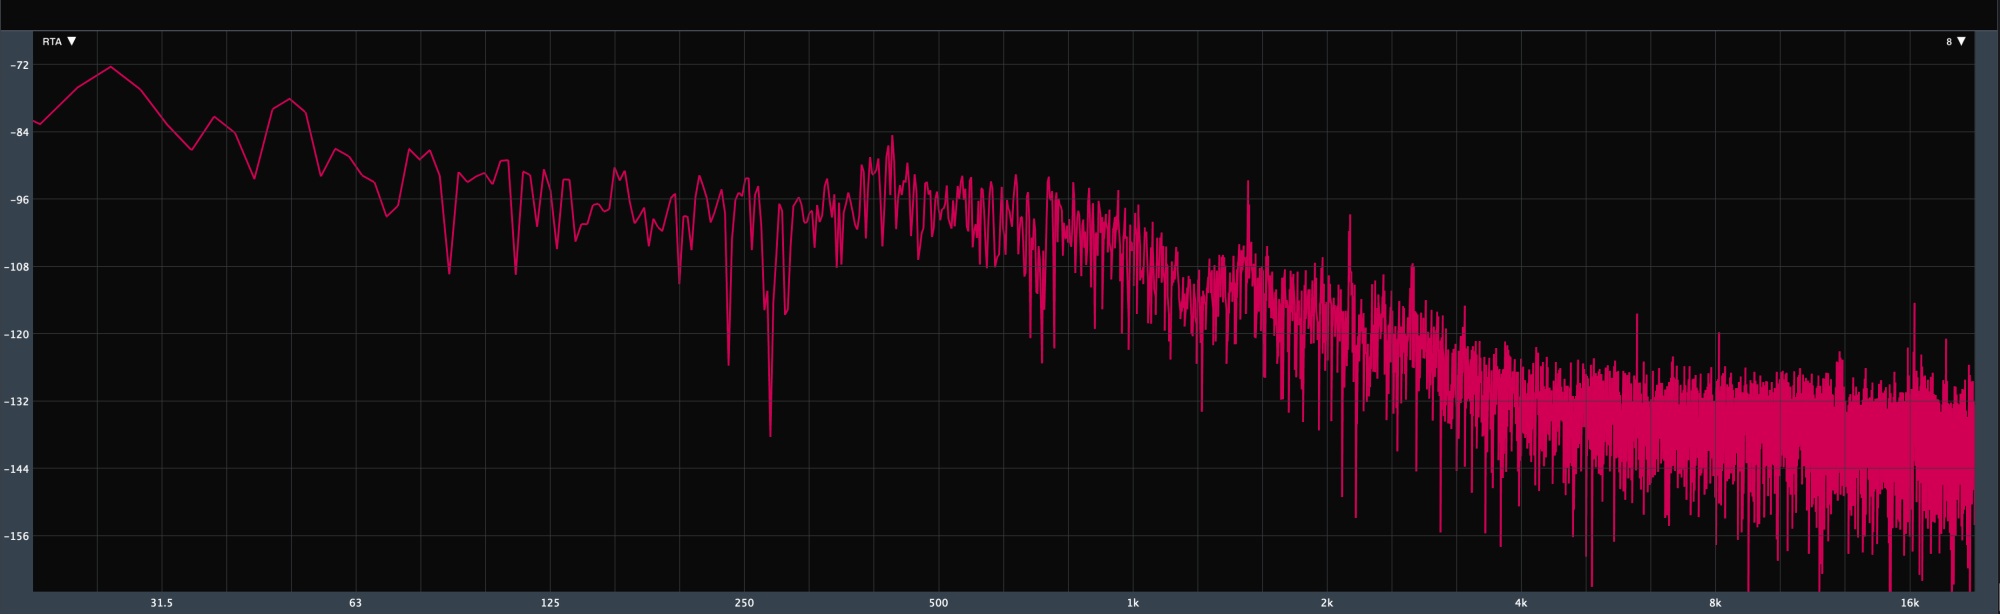Open the RTA mode dropdown
The width and height of the screenshot is (2000, 614).
coord(59,42)
